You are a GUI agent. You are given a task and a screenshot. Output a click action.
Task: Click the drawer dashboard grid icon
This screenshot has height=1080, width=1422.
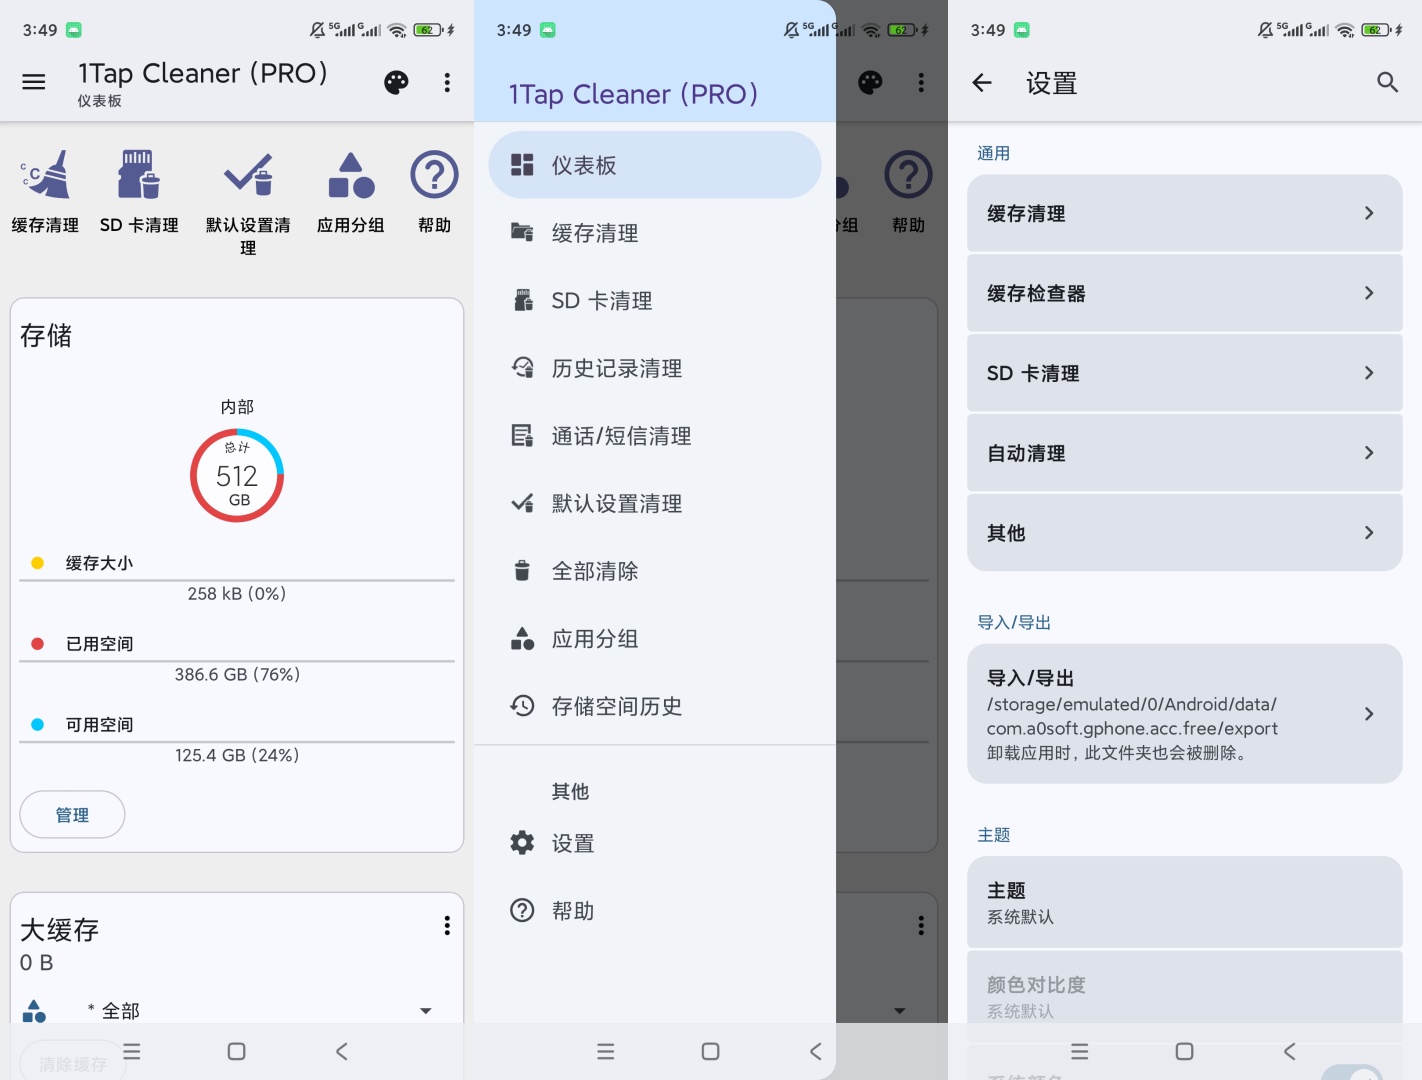(x=522, y=165)
